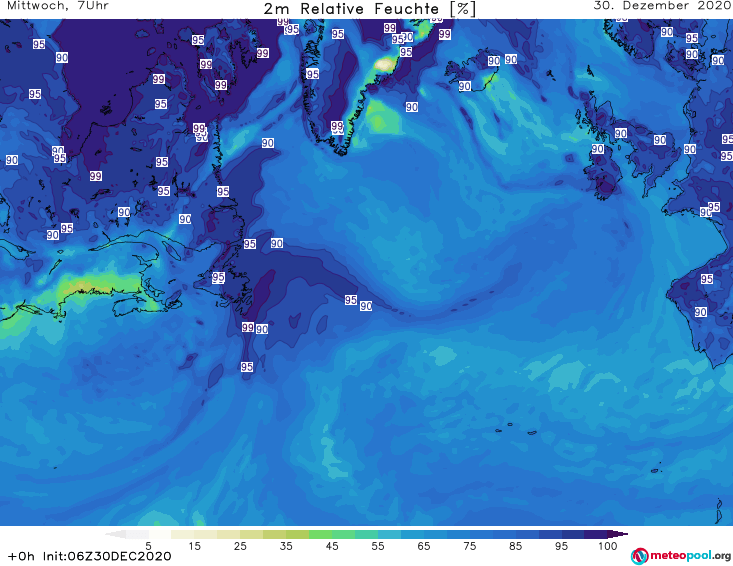Click the '30. Dezember 2020' date text
733x566 pixels.
click(661, 6)
